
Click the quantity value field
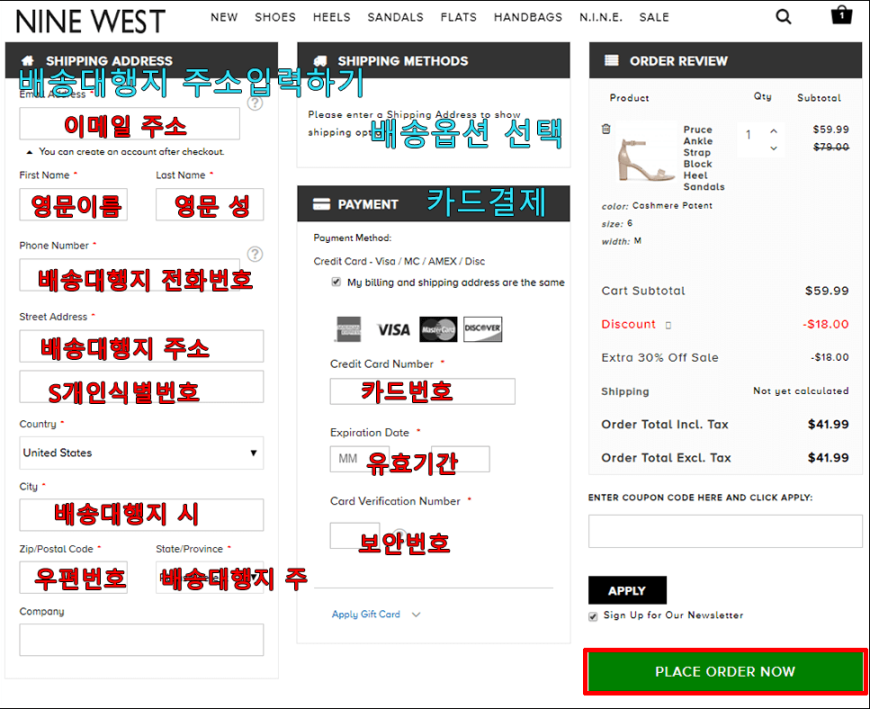750,135
